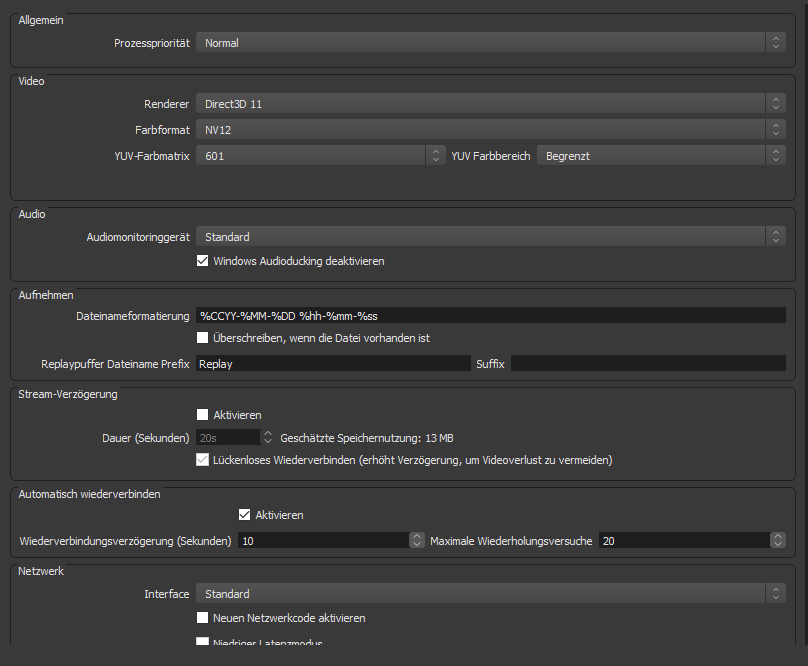The width and height of the screenshot is (808, 666).
Task: Open the Prozesspriorität dropdown
Action: 490,43
